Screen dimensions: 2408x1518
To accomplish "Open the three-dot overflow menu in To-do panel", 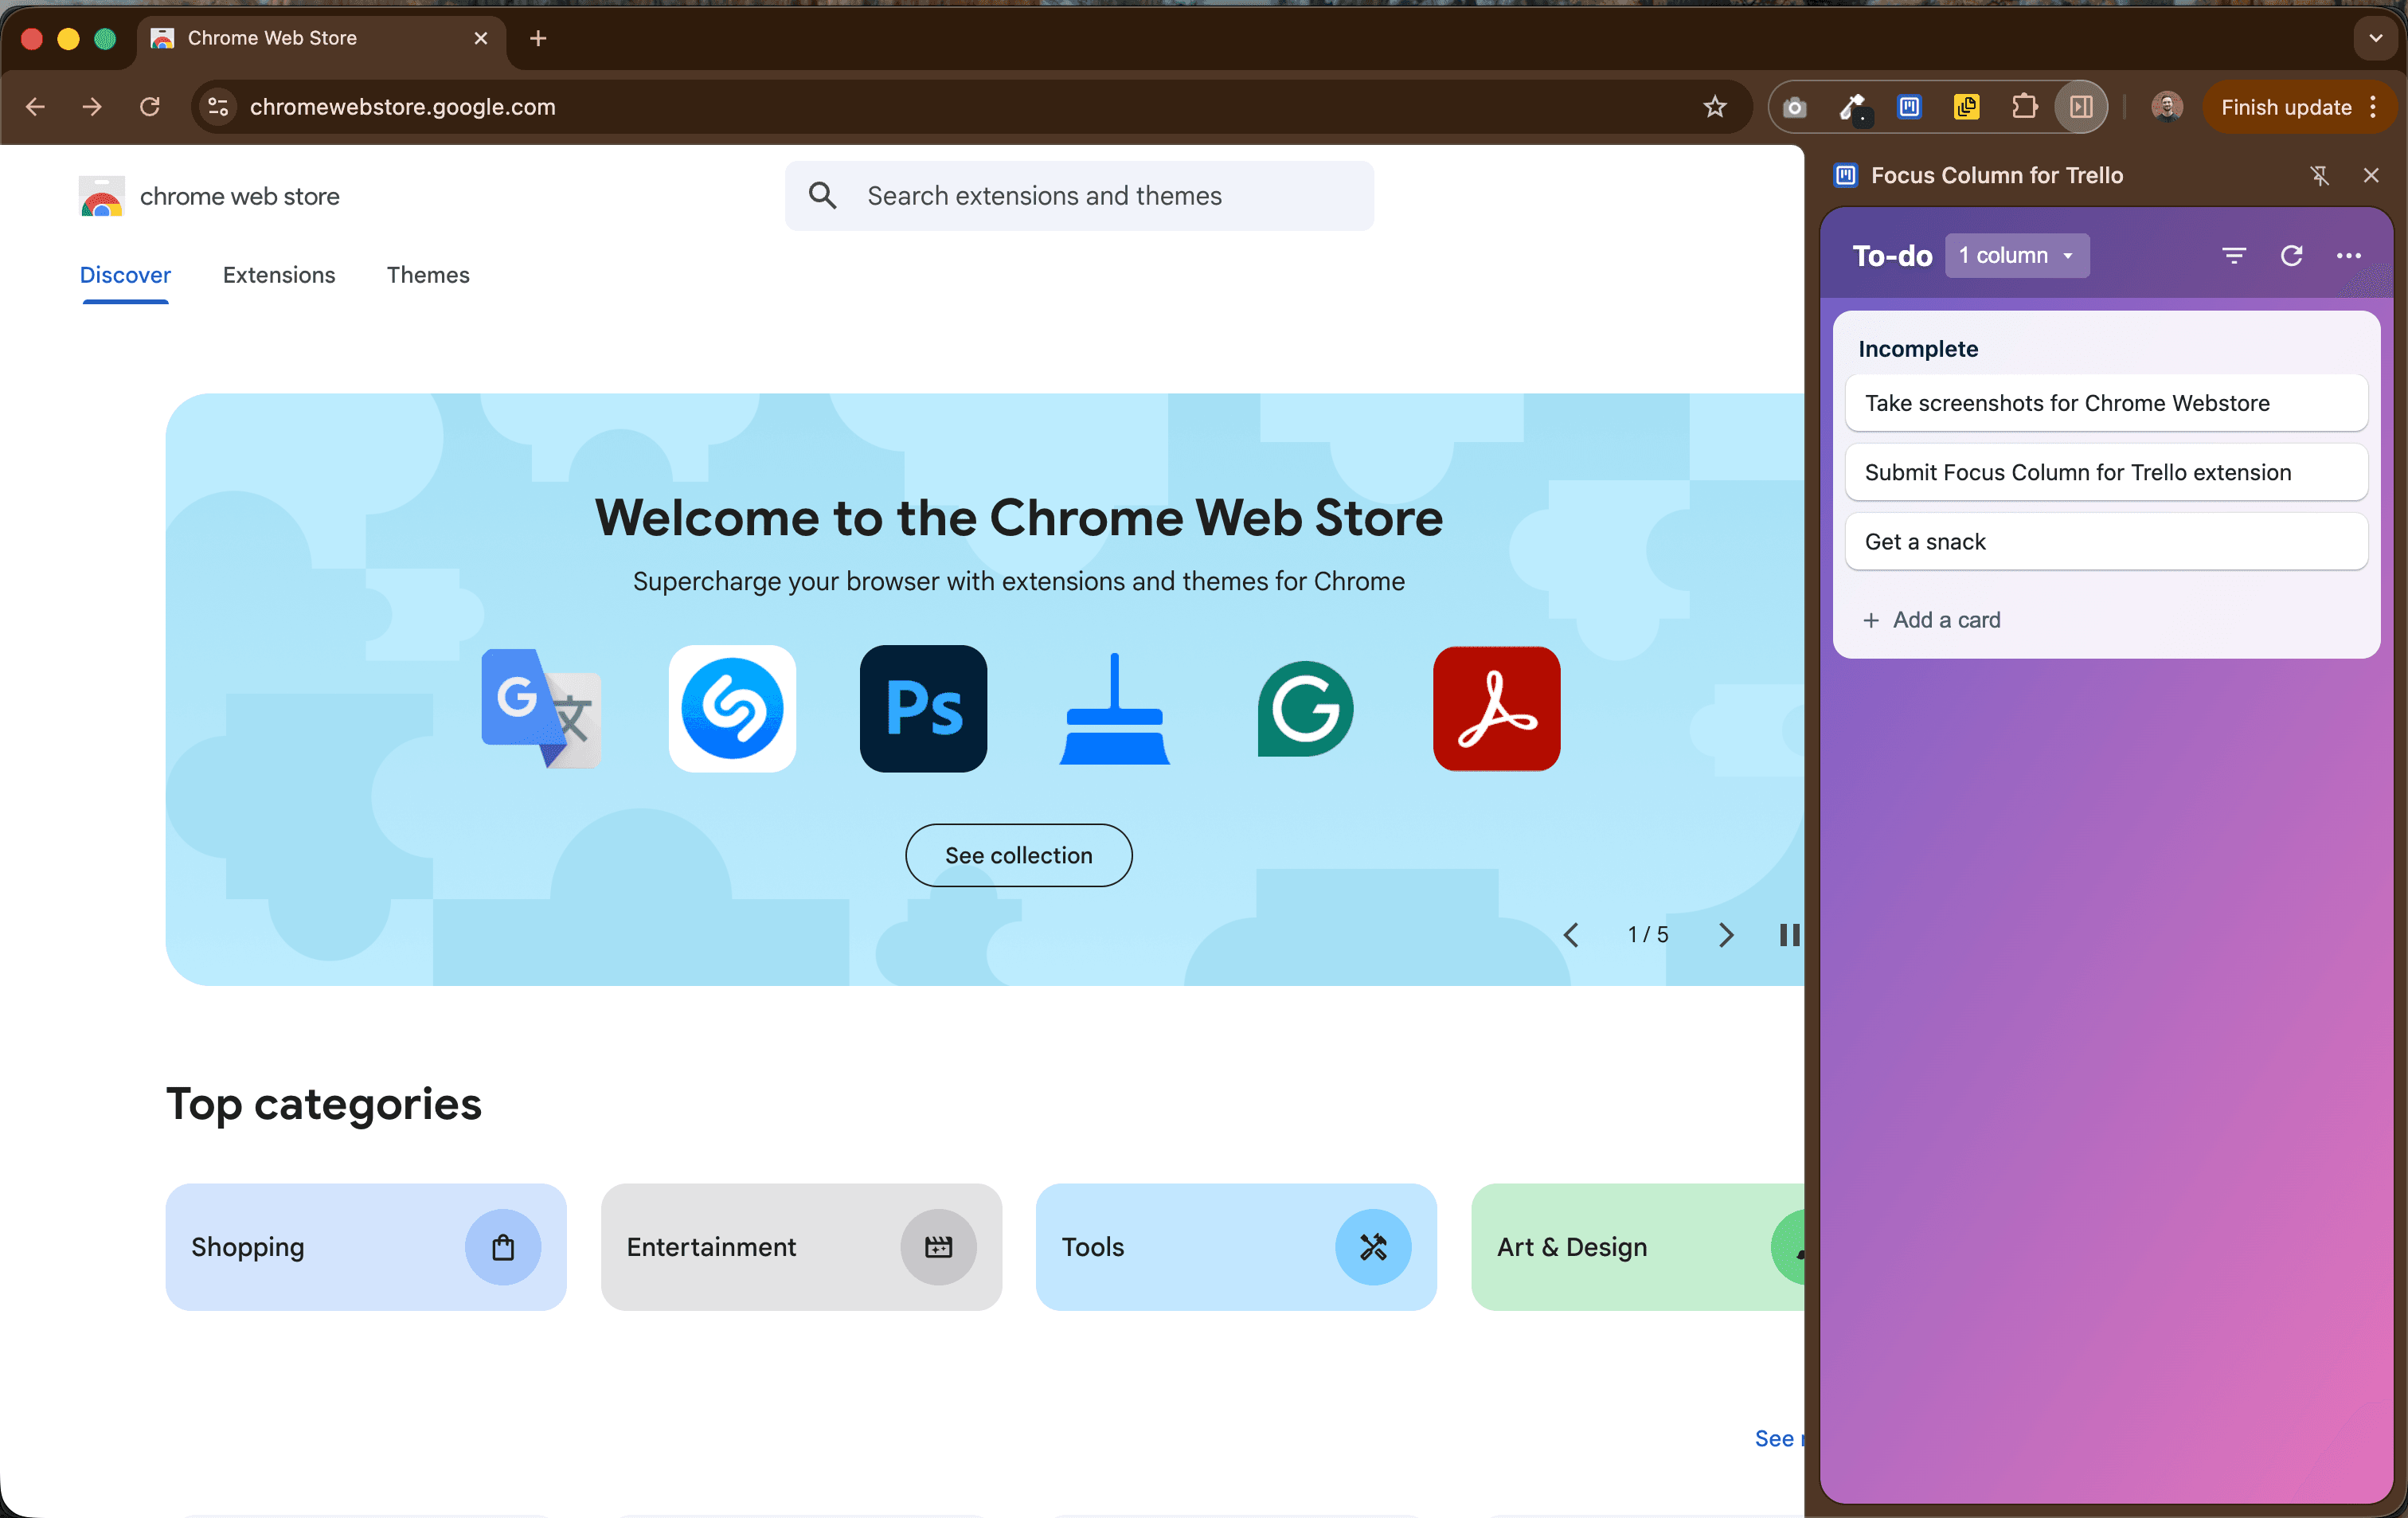I will [x=2349, y=256].
